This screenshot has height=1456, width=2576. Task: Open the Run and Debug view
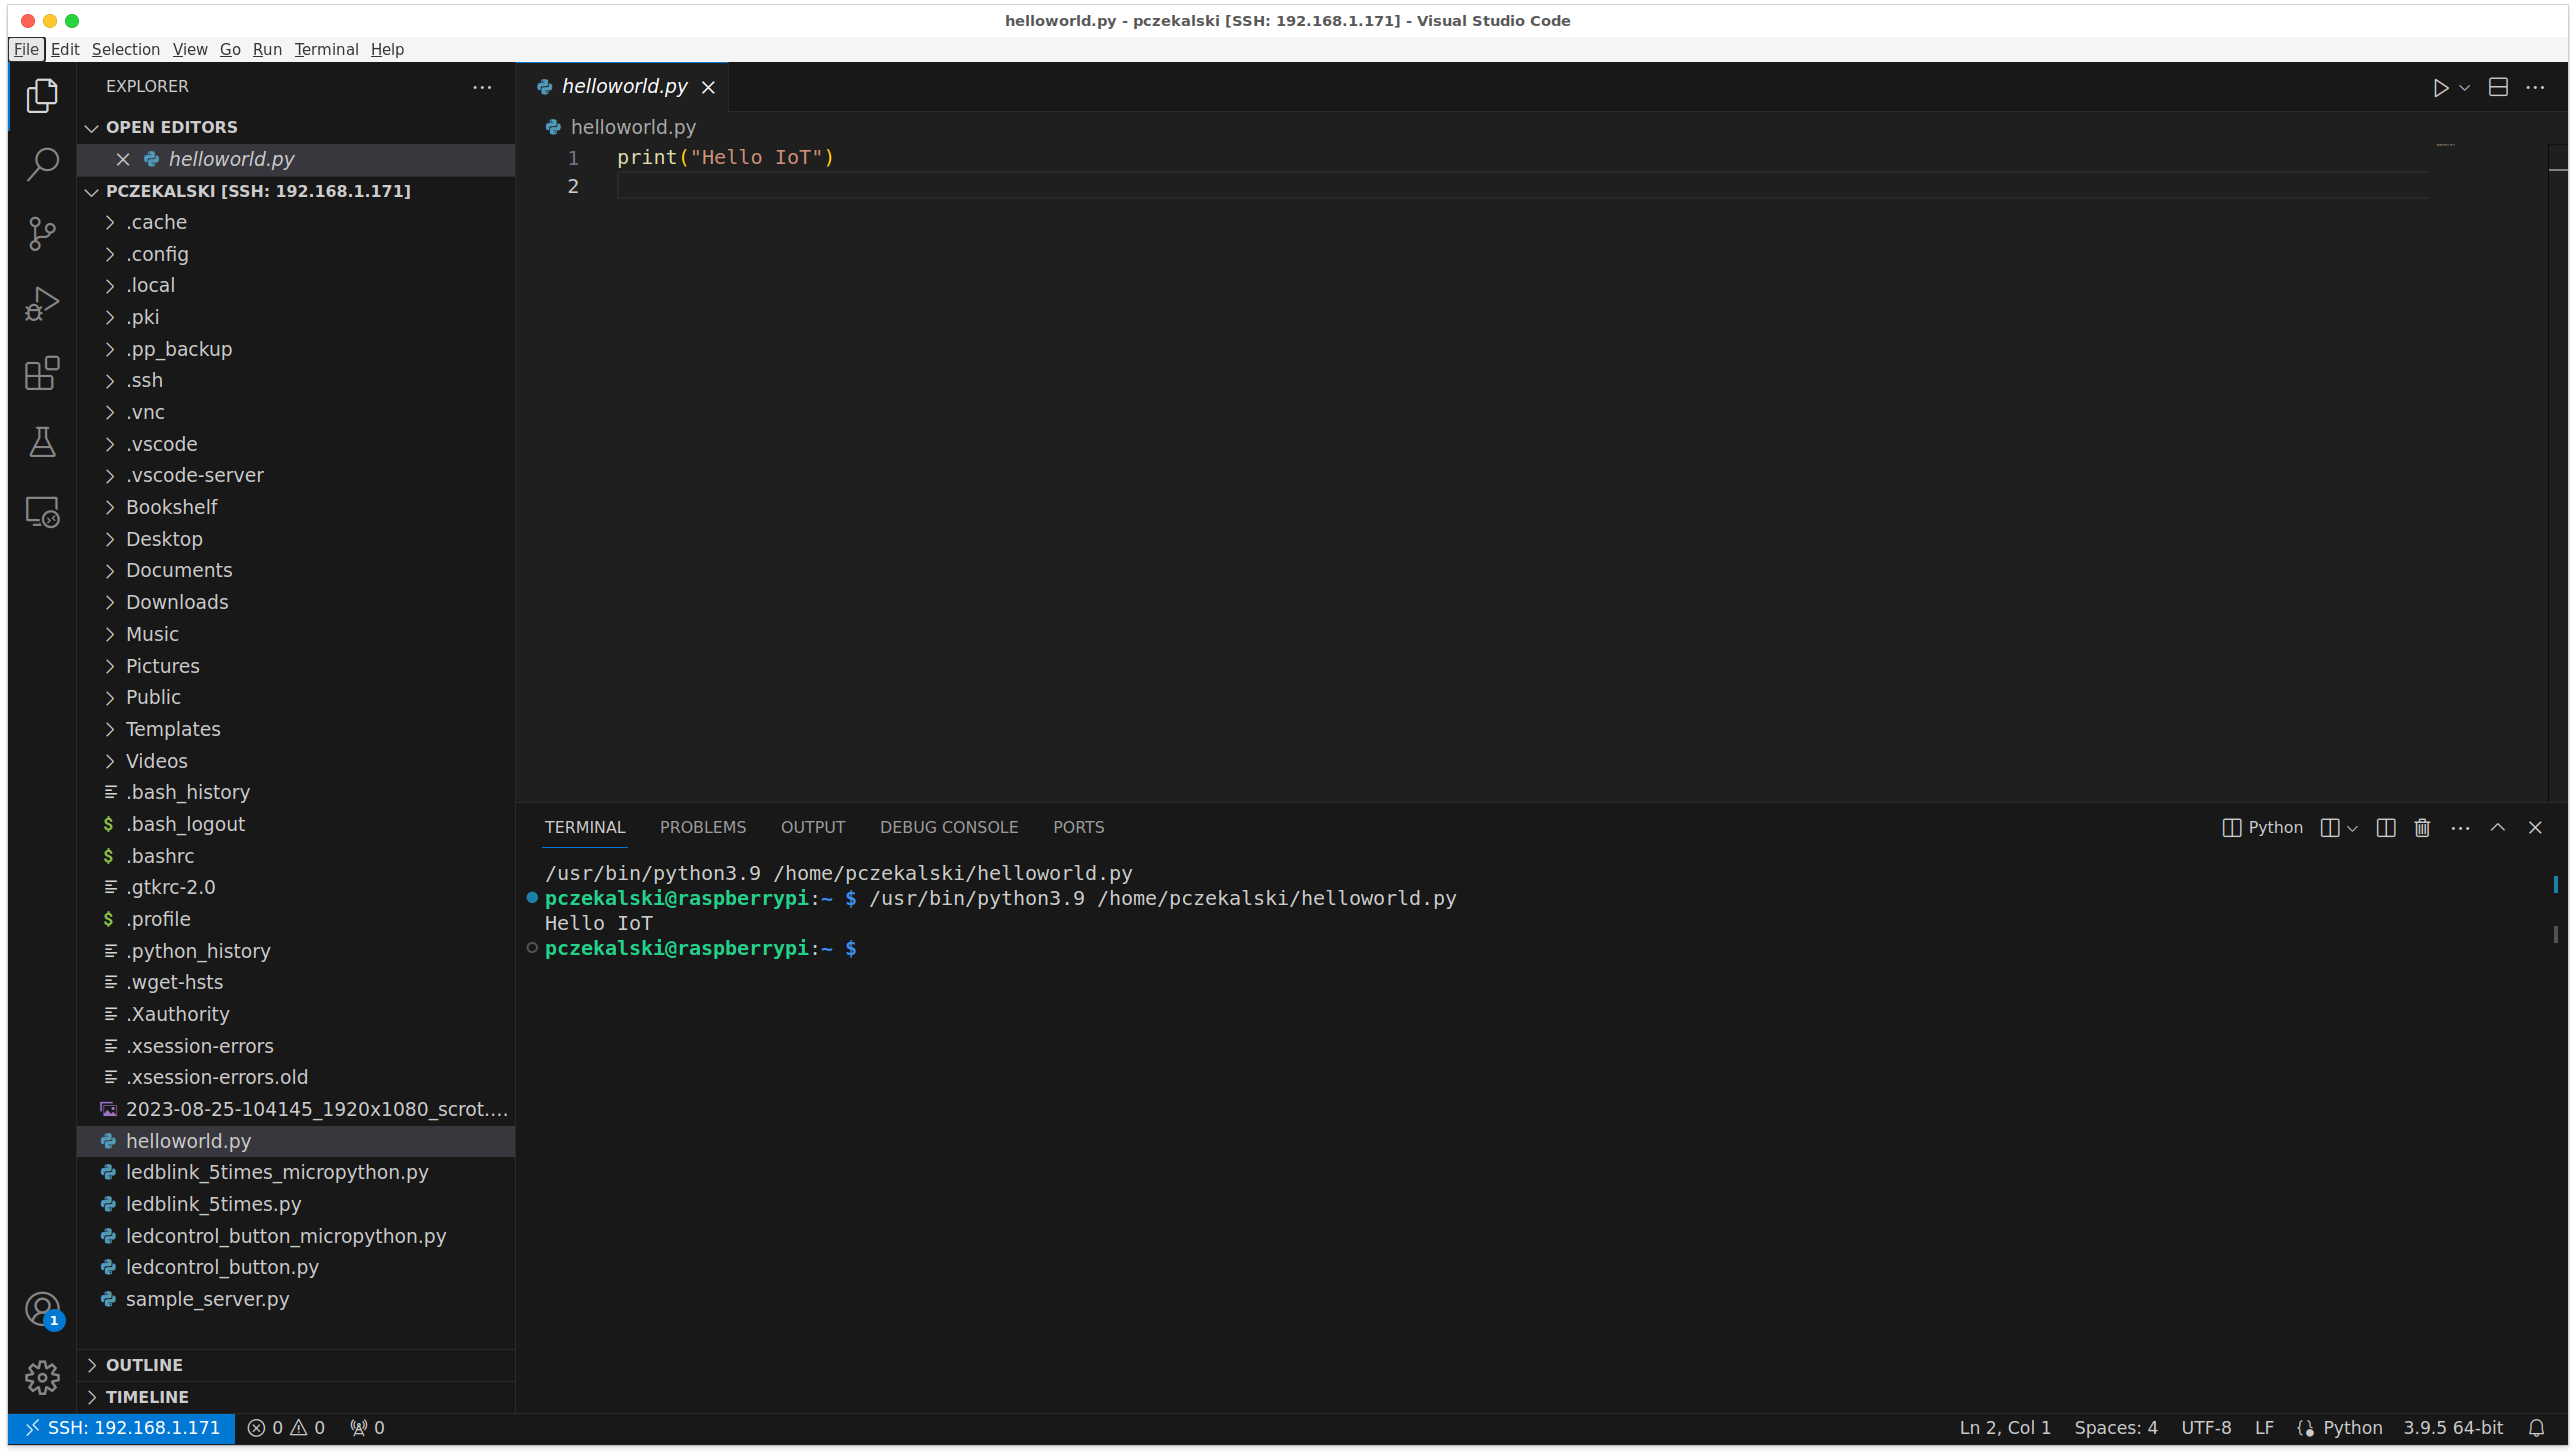(x=42, y=304)
